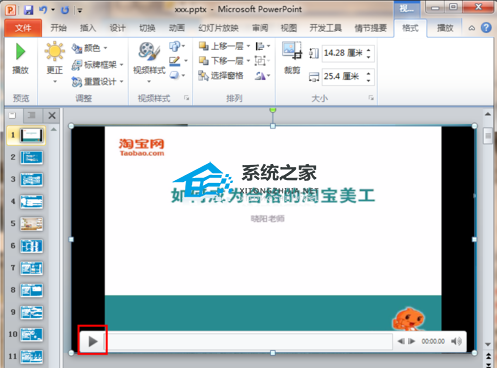Open Customize Quick Access Toolbar dropdown

click(x=80, y=10)
